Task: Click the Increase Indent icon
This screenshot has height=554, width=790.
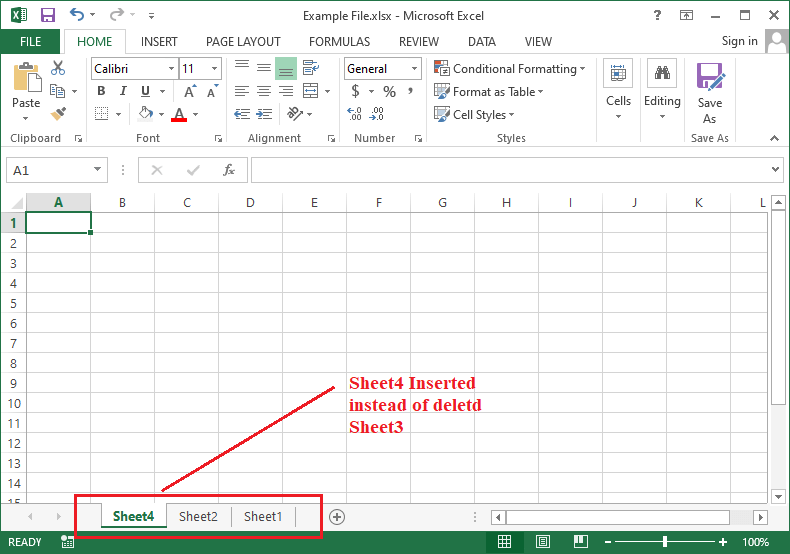Action: click(264, 114)
